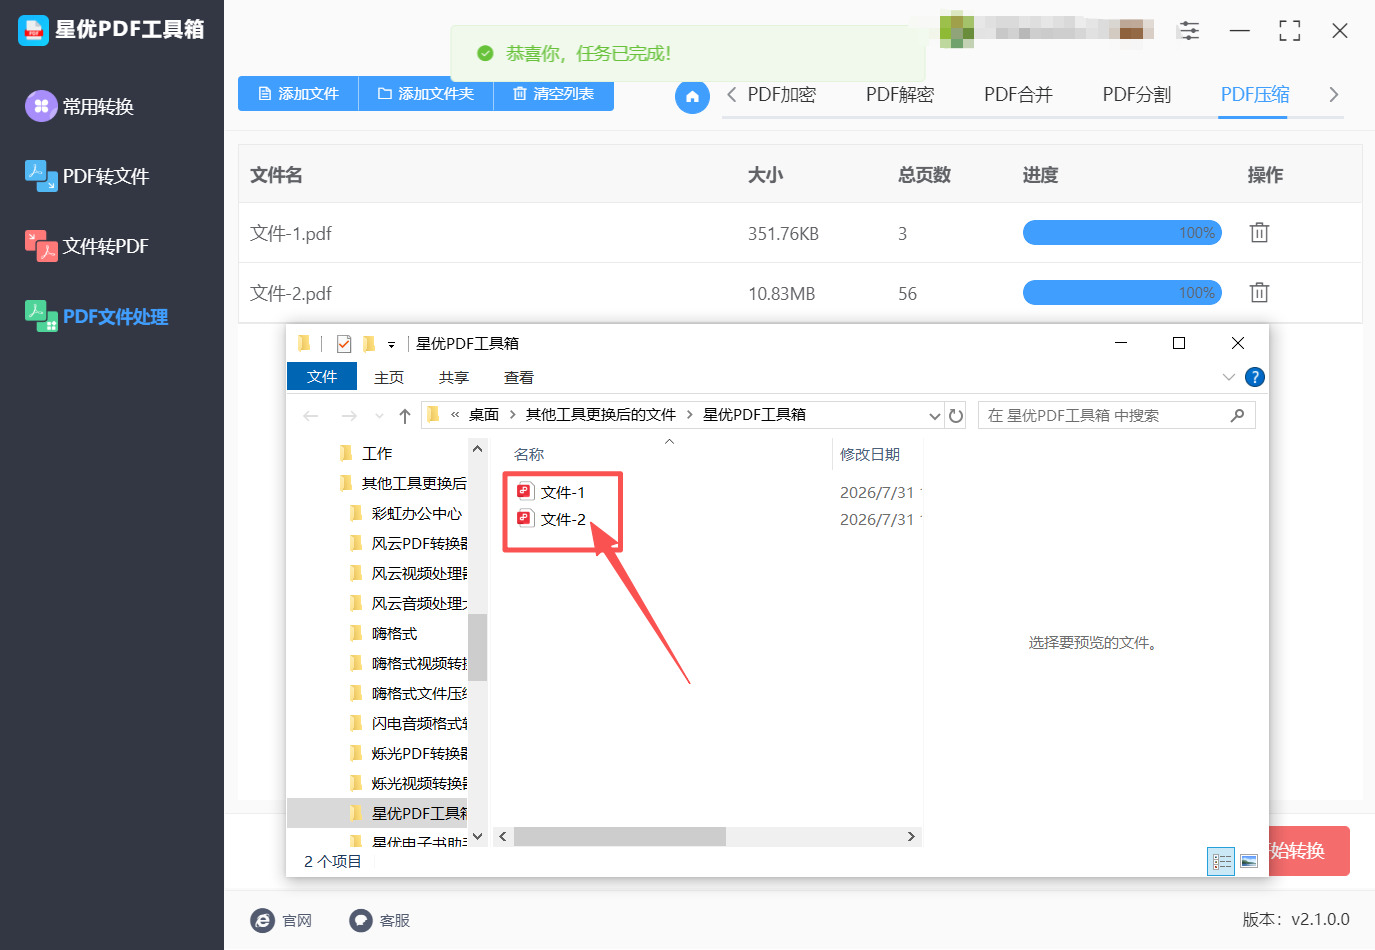Open the 查看 ribbon tab in Explorer
Viewport: 1375px width, 950px height.
coord(519,377)
